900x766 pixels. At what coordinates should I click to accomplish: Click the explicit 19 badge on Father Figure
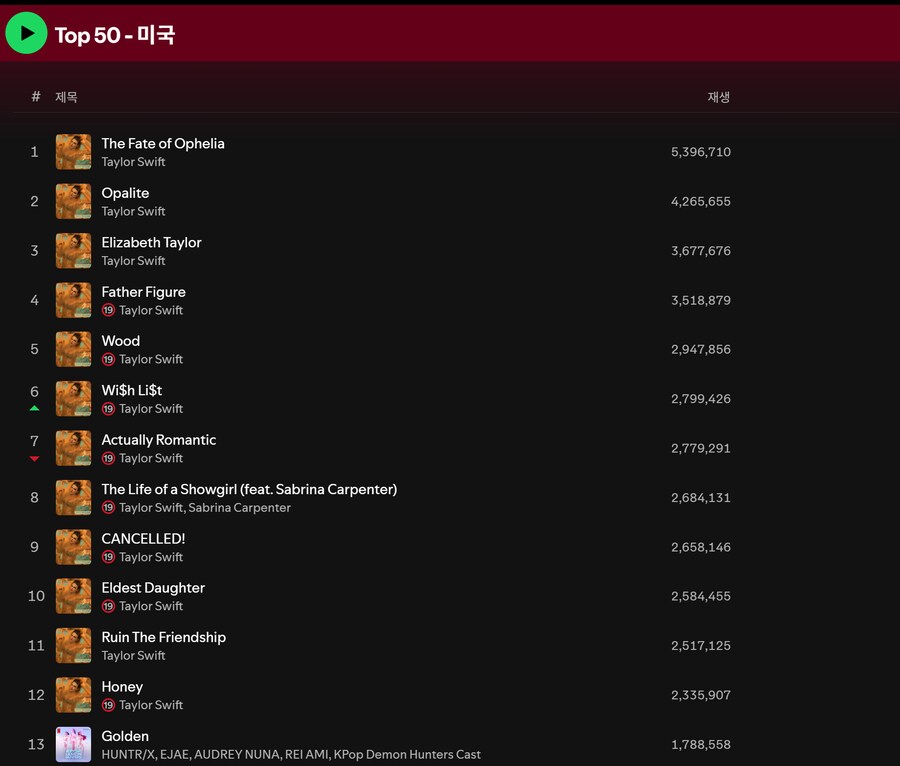point(108,310)
